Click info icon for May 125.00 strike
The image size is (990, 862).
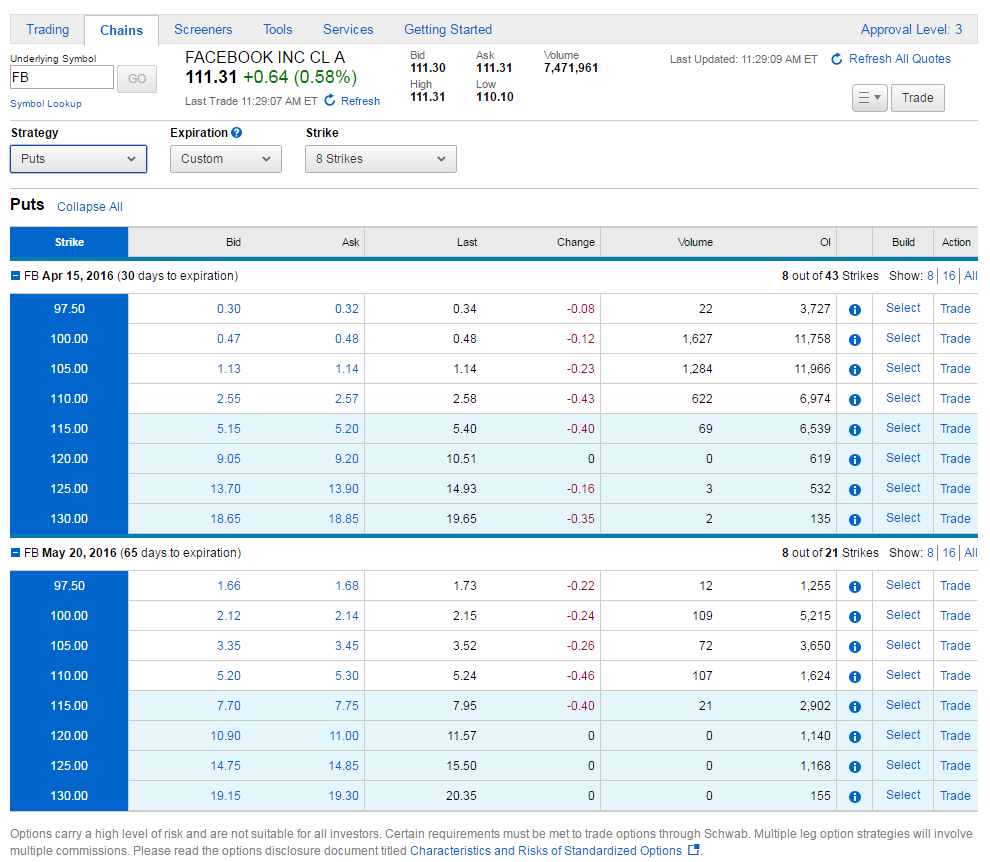coord(854,767)
